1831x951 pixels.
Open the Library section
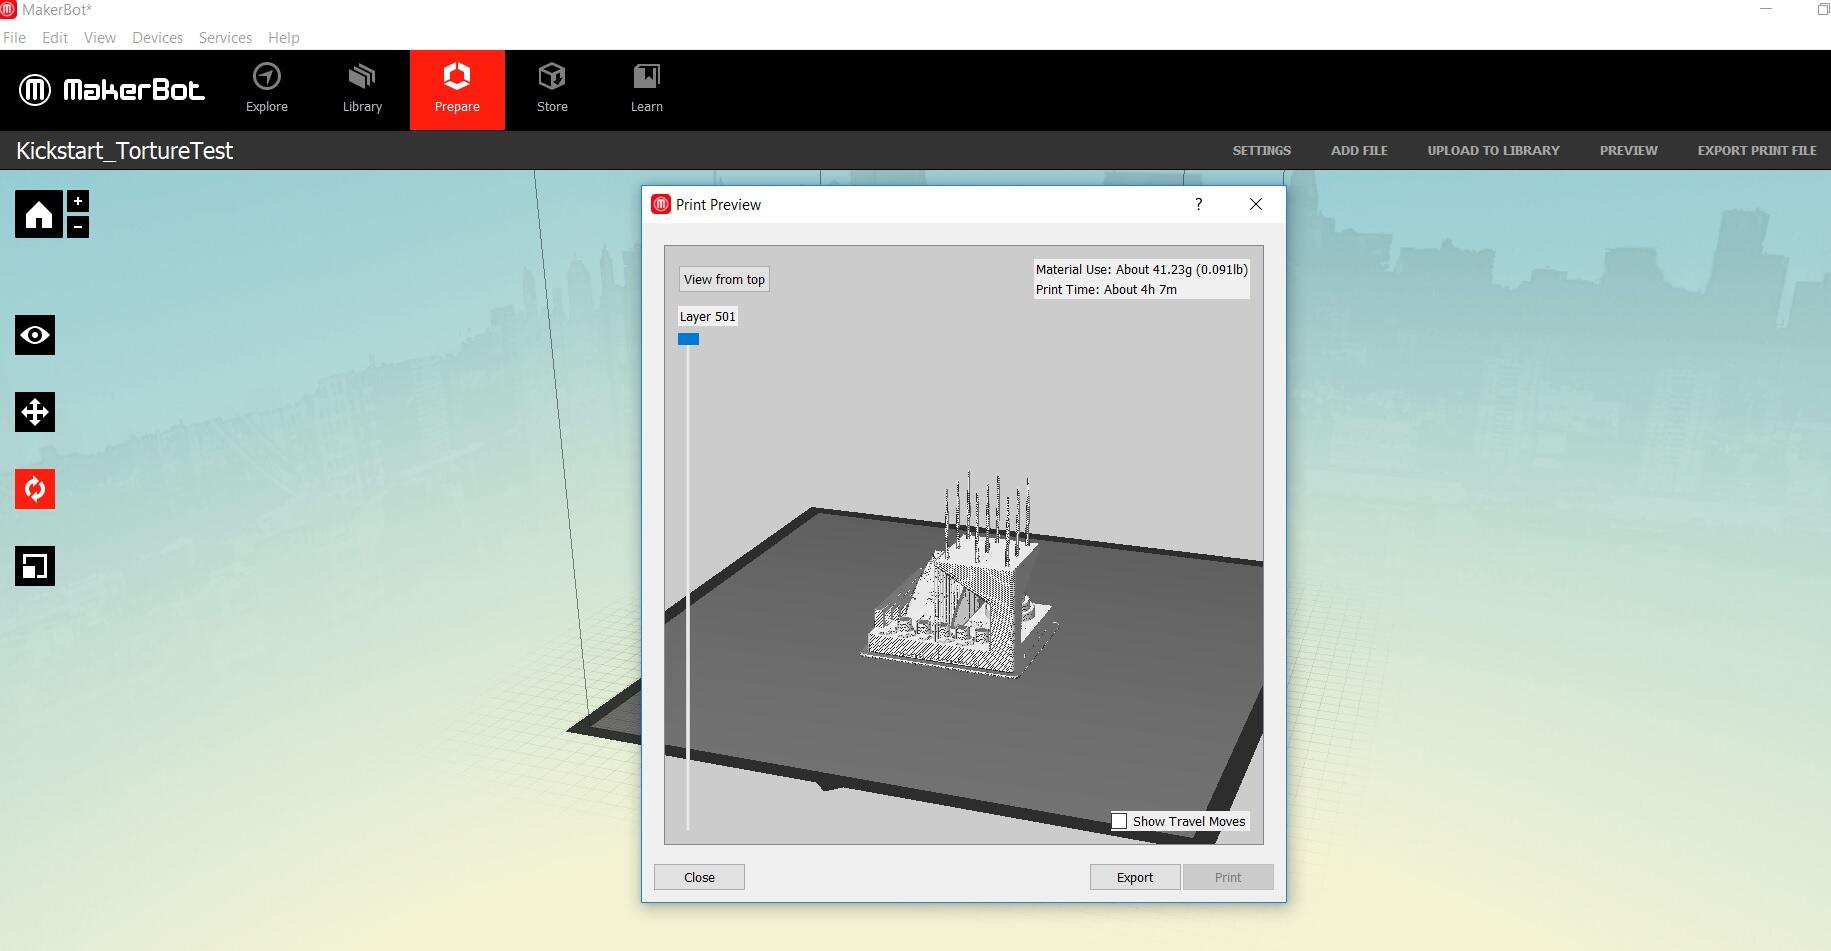tap(362, 89)
